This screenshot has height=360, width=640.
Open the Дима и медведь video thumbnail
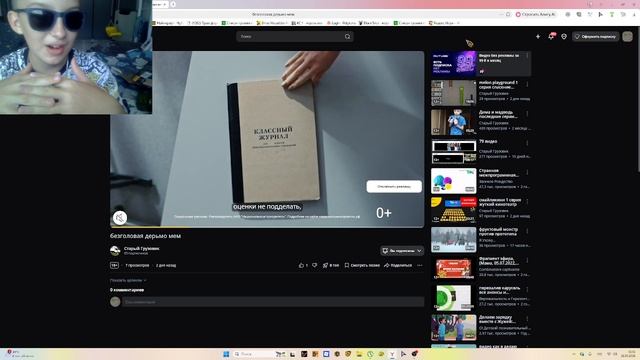[453, 122]
